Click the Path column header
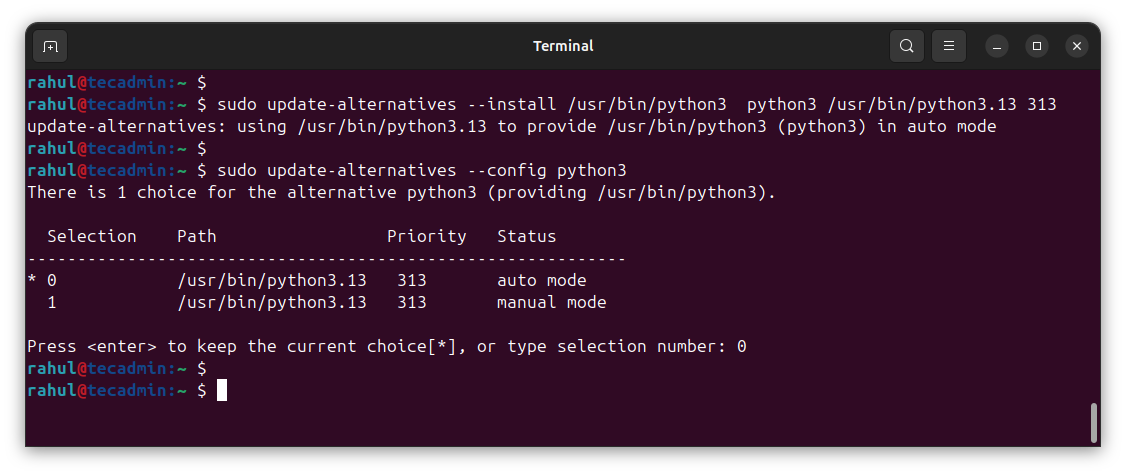 [x=197, y=236]
